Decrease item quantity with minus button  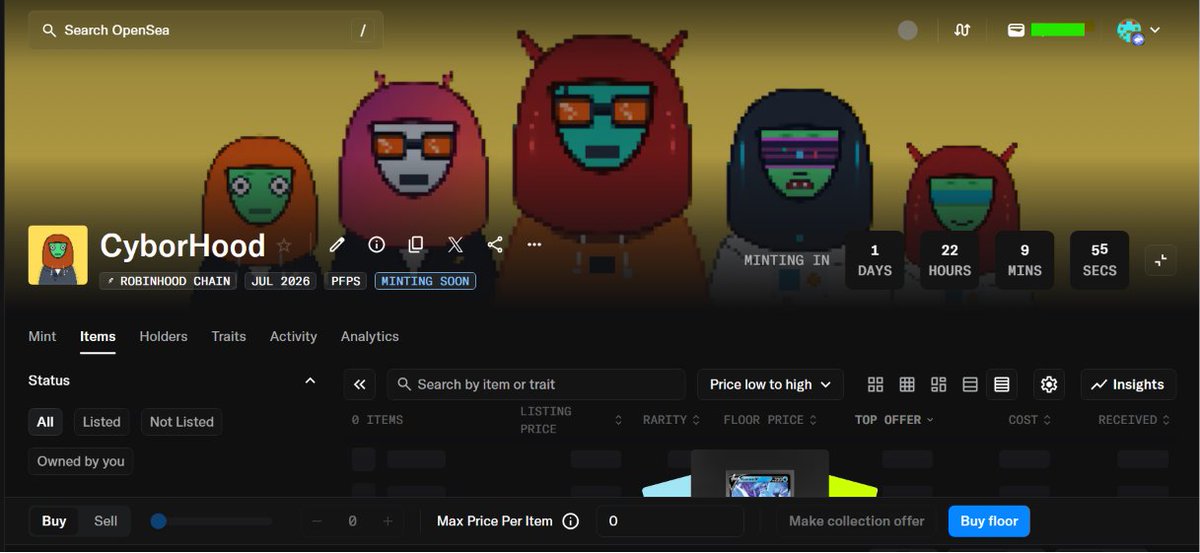[317, 521]
